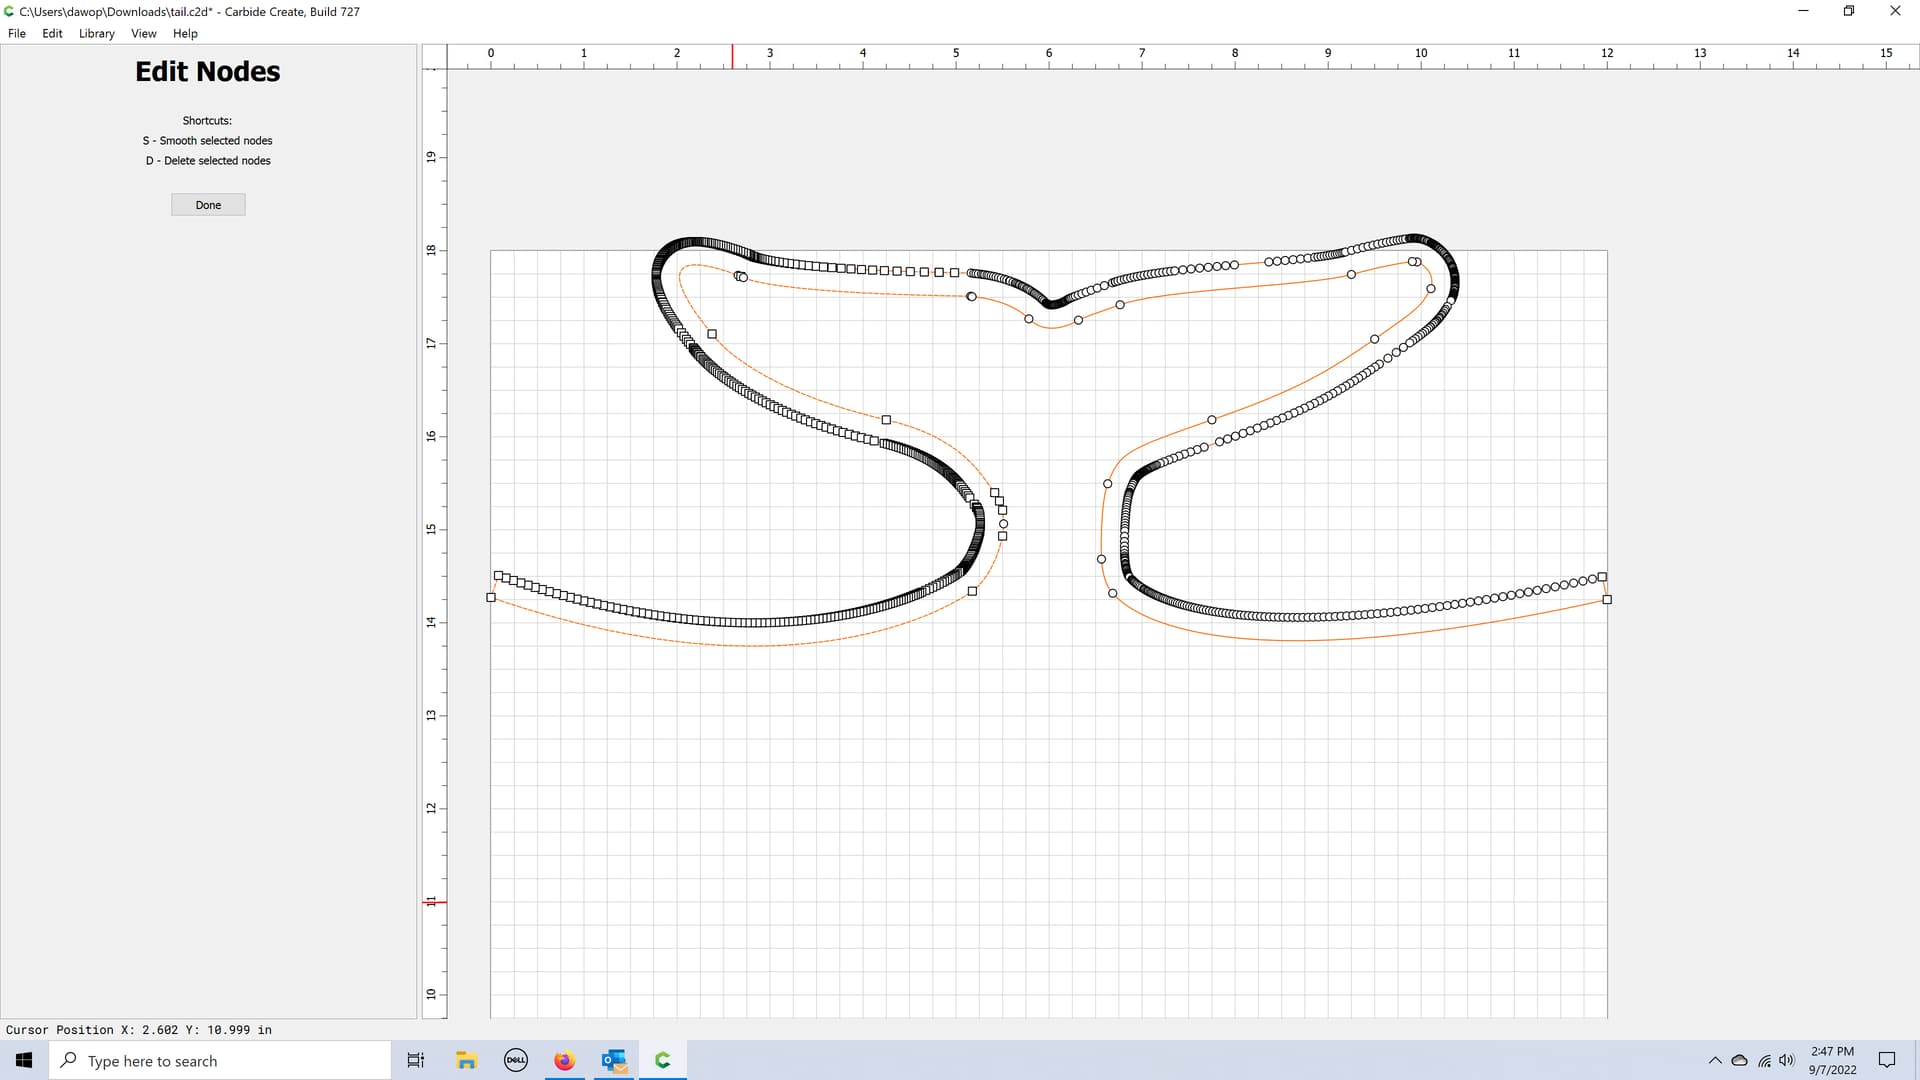Restore down the Carbide Create window
The width and height of the screenshot is (1920, 1080).
(1849, 11)
